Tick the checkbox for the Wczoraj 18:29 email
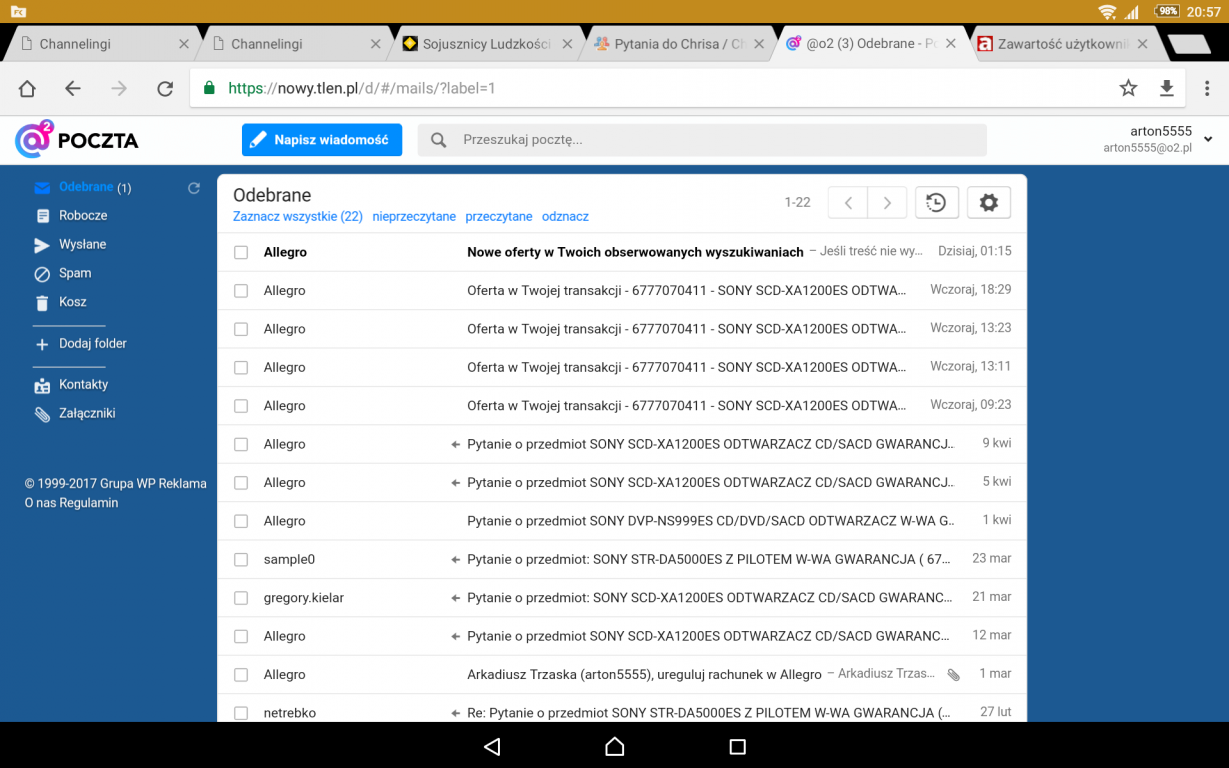 tap(241, 291)
